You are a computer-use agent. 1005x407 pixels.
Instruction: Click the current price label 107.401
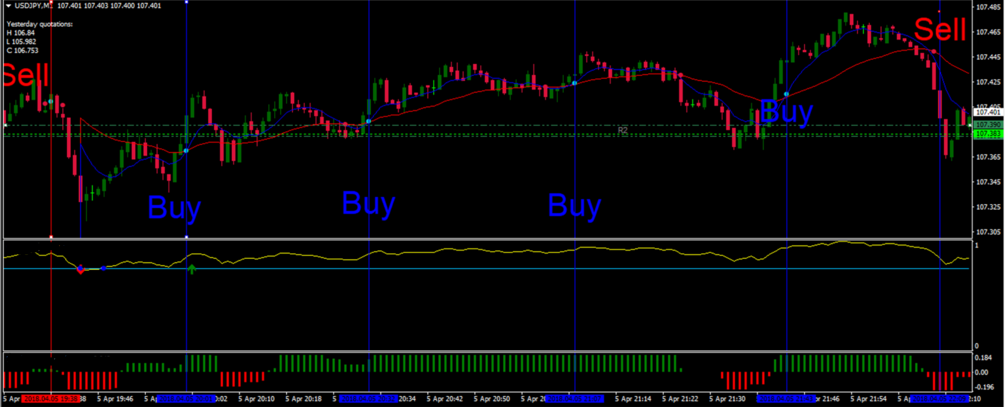987,112
